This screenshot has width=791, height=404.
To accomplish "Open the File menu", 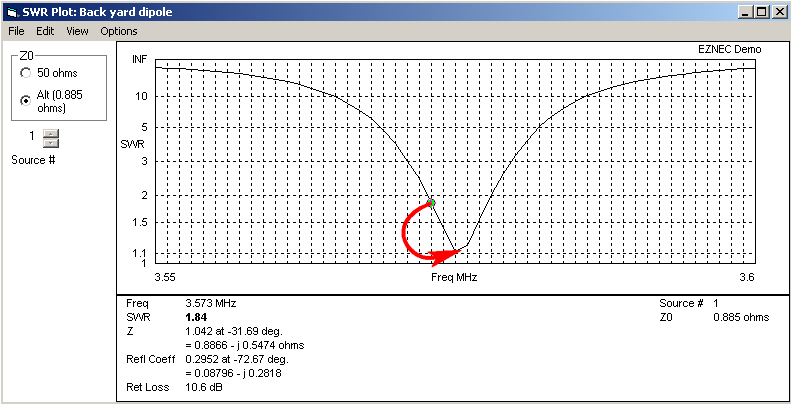I will pos(17,31).
